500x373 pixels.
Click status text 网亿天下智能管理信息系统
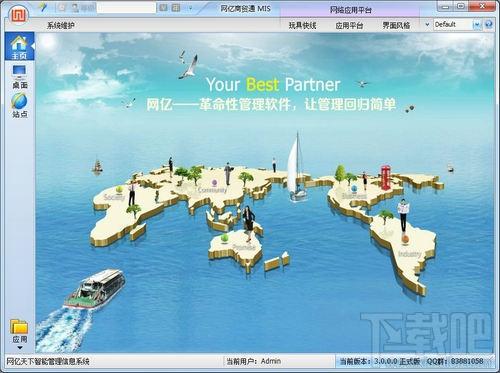point(48,362)
